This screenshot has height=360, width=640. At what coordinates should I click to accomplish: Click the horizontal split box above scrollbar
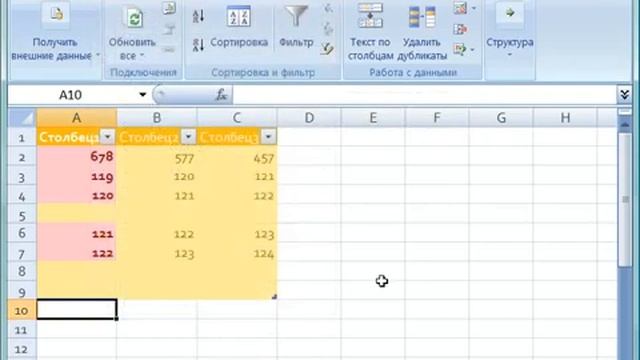pyautogui.click(x=624, y=111)
